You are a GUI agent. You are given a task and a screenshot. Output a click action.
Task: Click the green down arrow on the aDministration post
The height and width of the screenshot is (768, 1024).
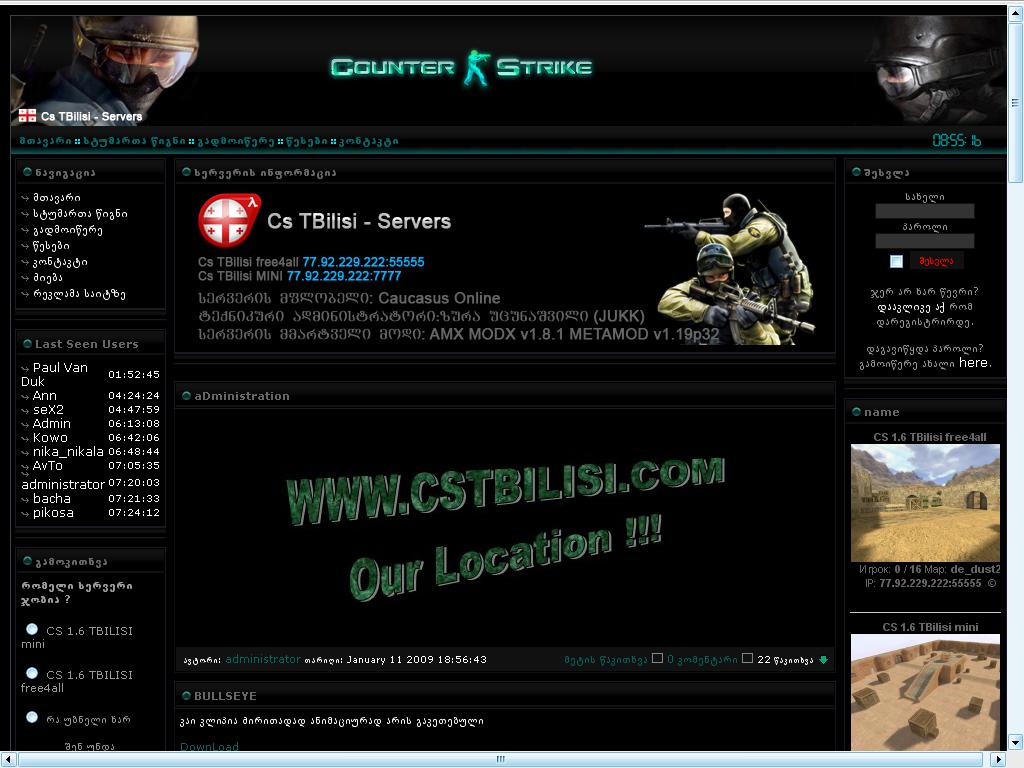(x=824, y=660)
